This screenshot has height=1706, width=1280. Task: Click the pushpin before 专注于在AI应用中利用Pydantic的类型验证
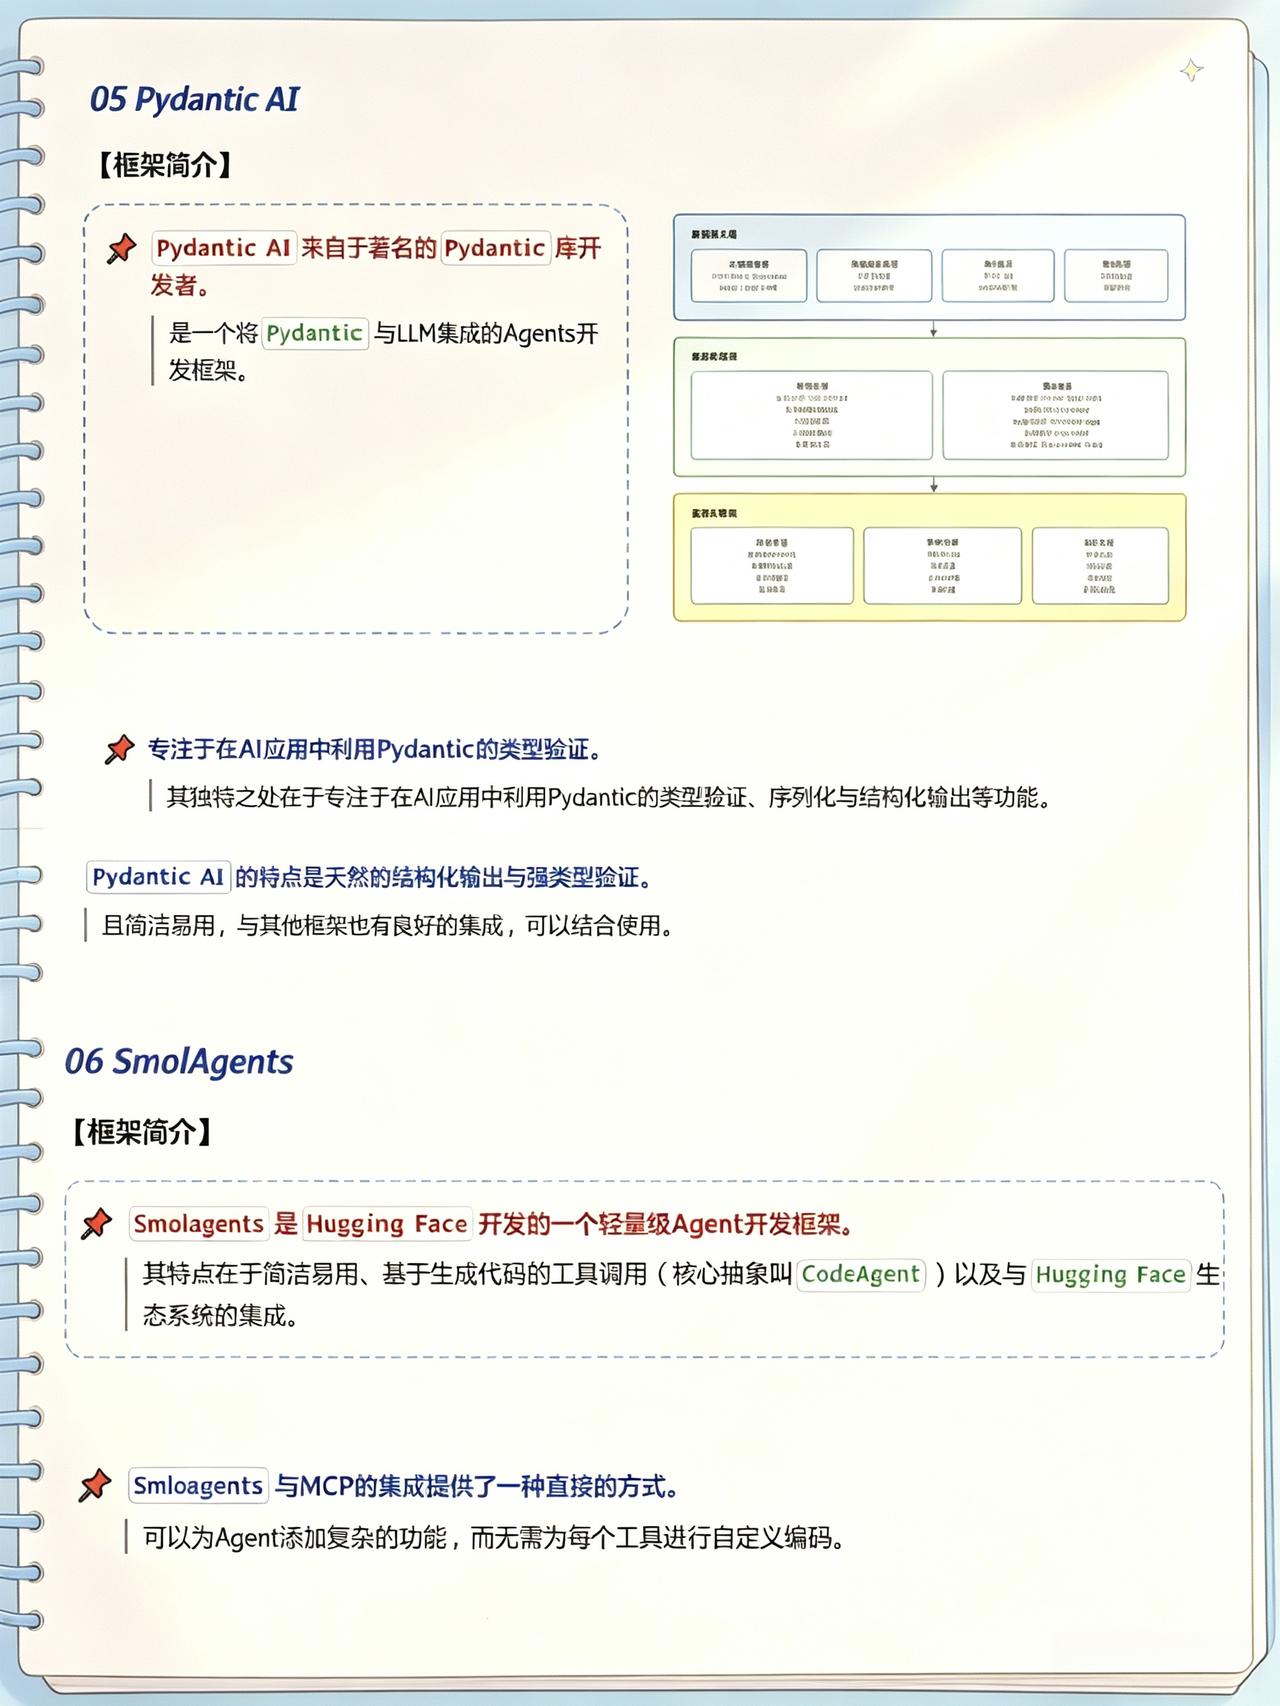tap(120, 749)
